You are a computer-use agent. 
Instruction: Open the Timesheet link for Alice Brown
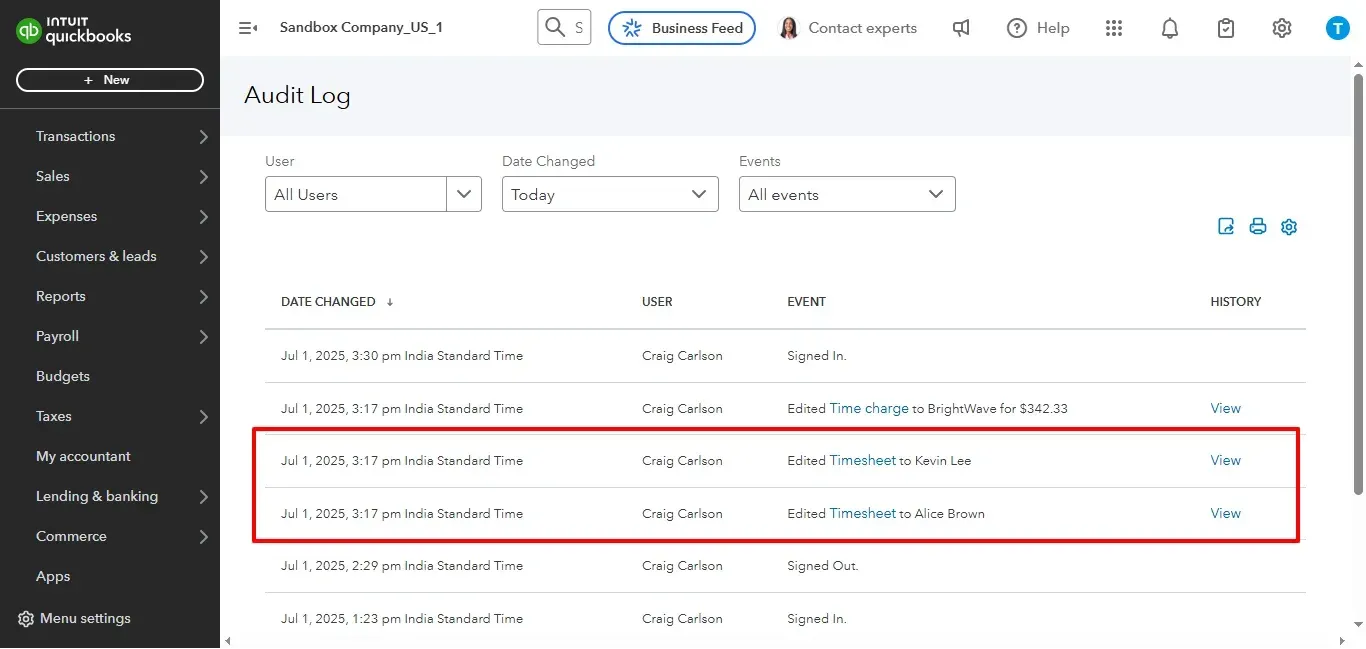pos(863,513)
